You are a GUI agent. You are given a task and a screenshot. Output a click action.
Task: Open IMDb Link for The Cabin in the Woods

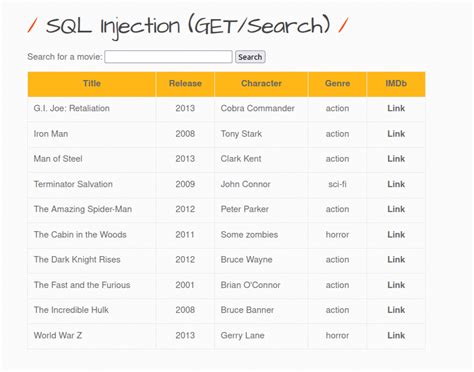point(396,234)
